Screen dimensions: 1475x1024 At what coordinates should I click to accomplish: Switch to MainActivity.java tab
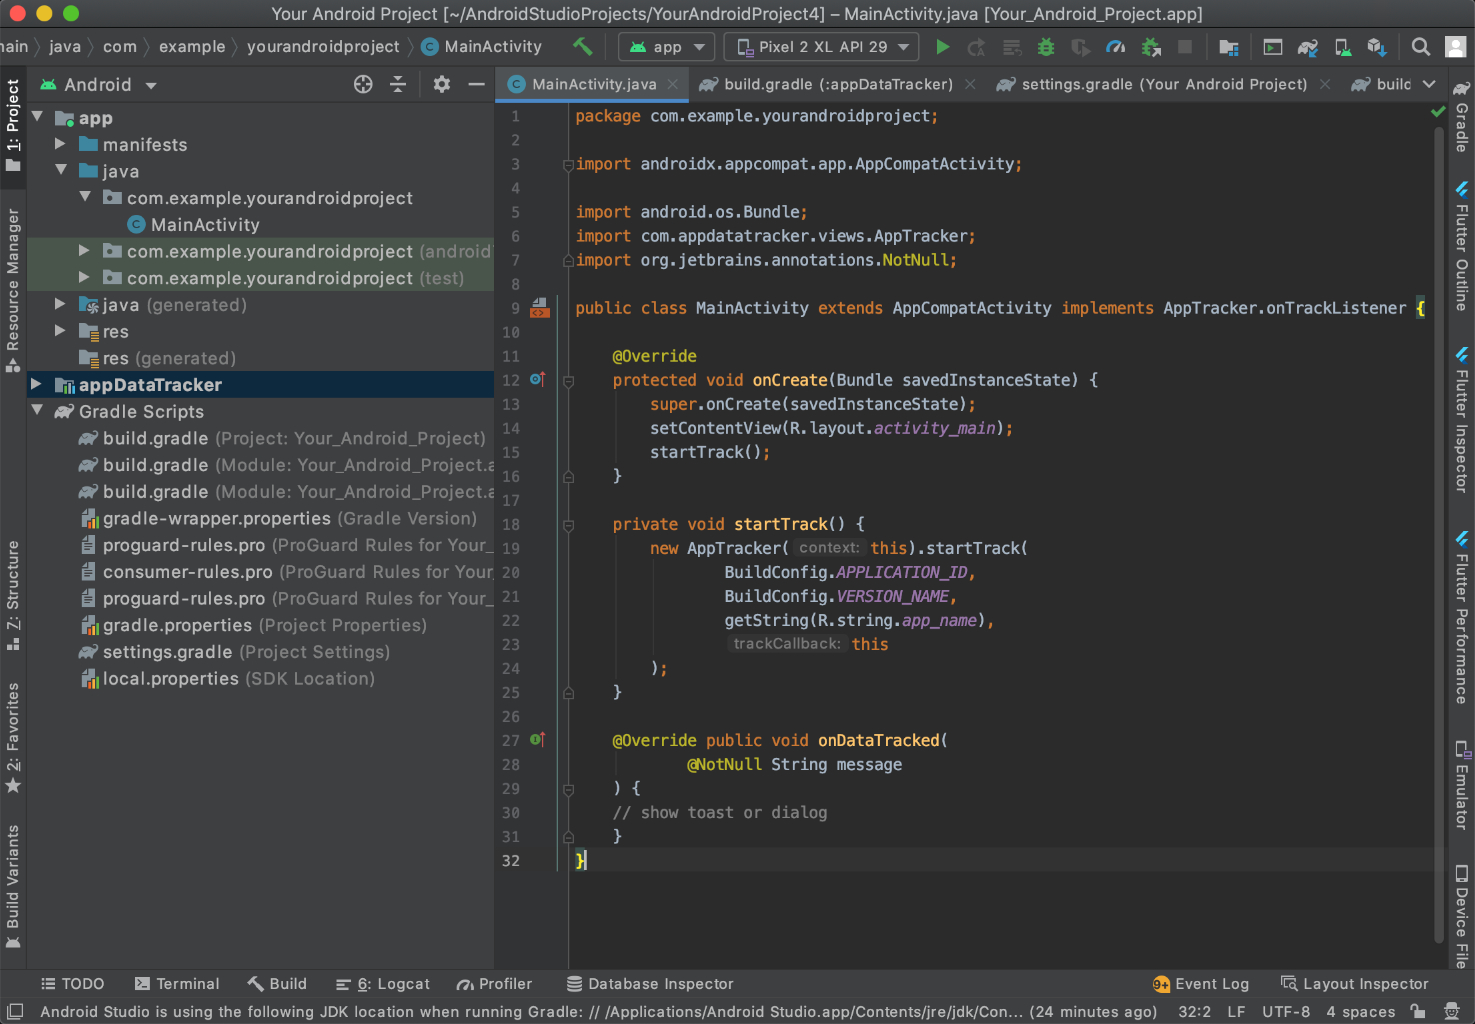click(594, 85)
